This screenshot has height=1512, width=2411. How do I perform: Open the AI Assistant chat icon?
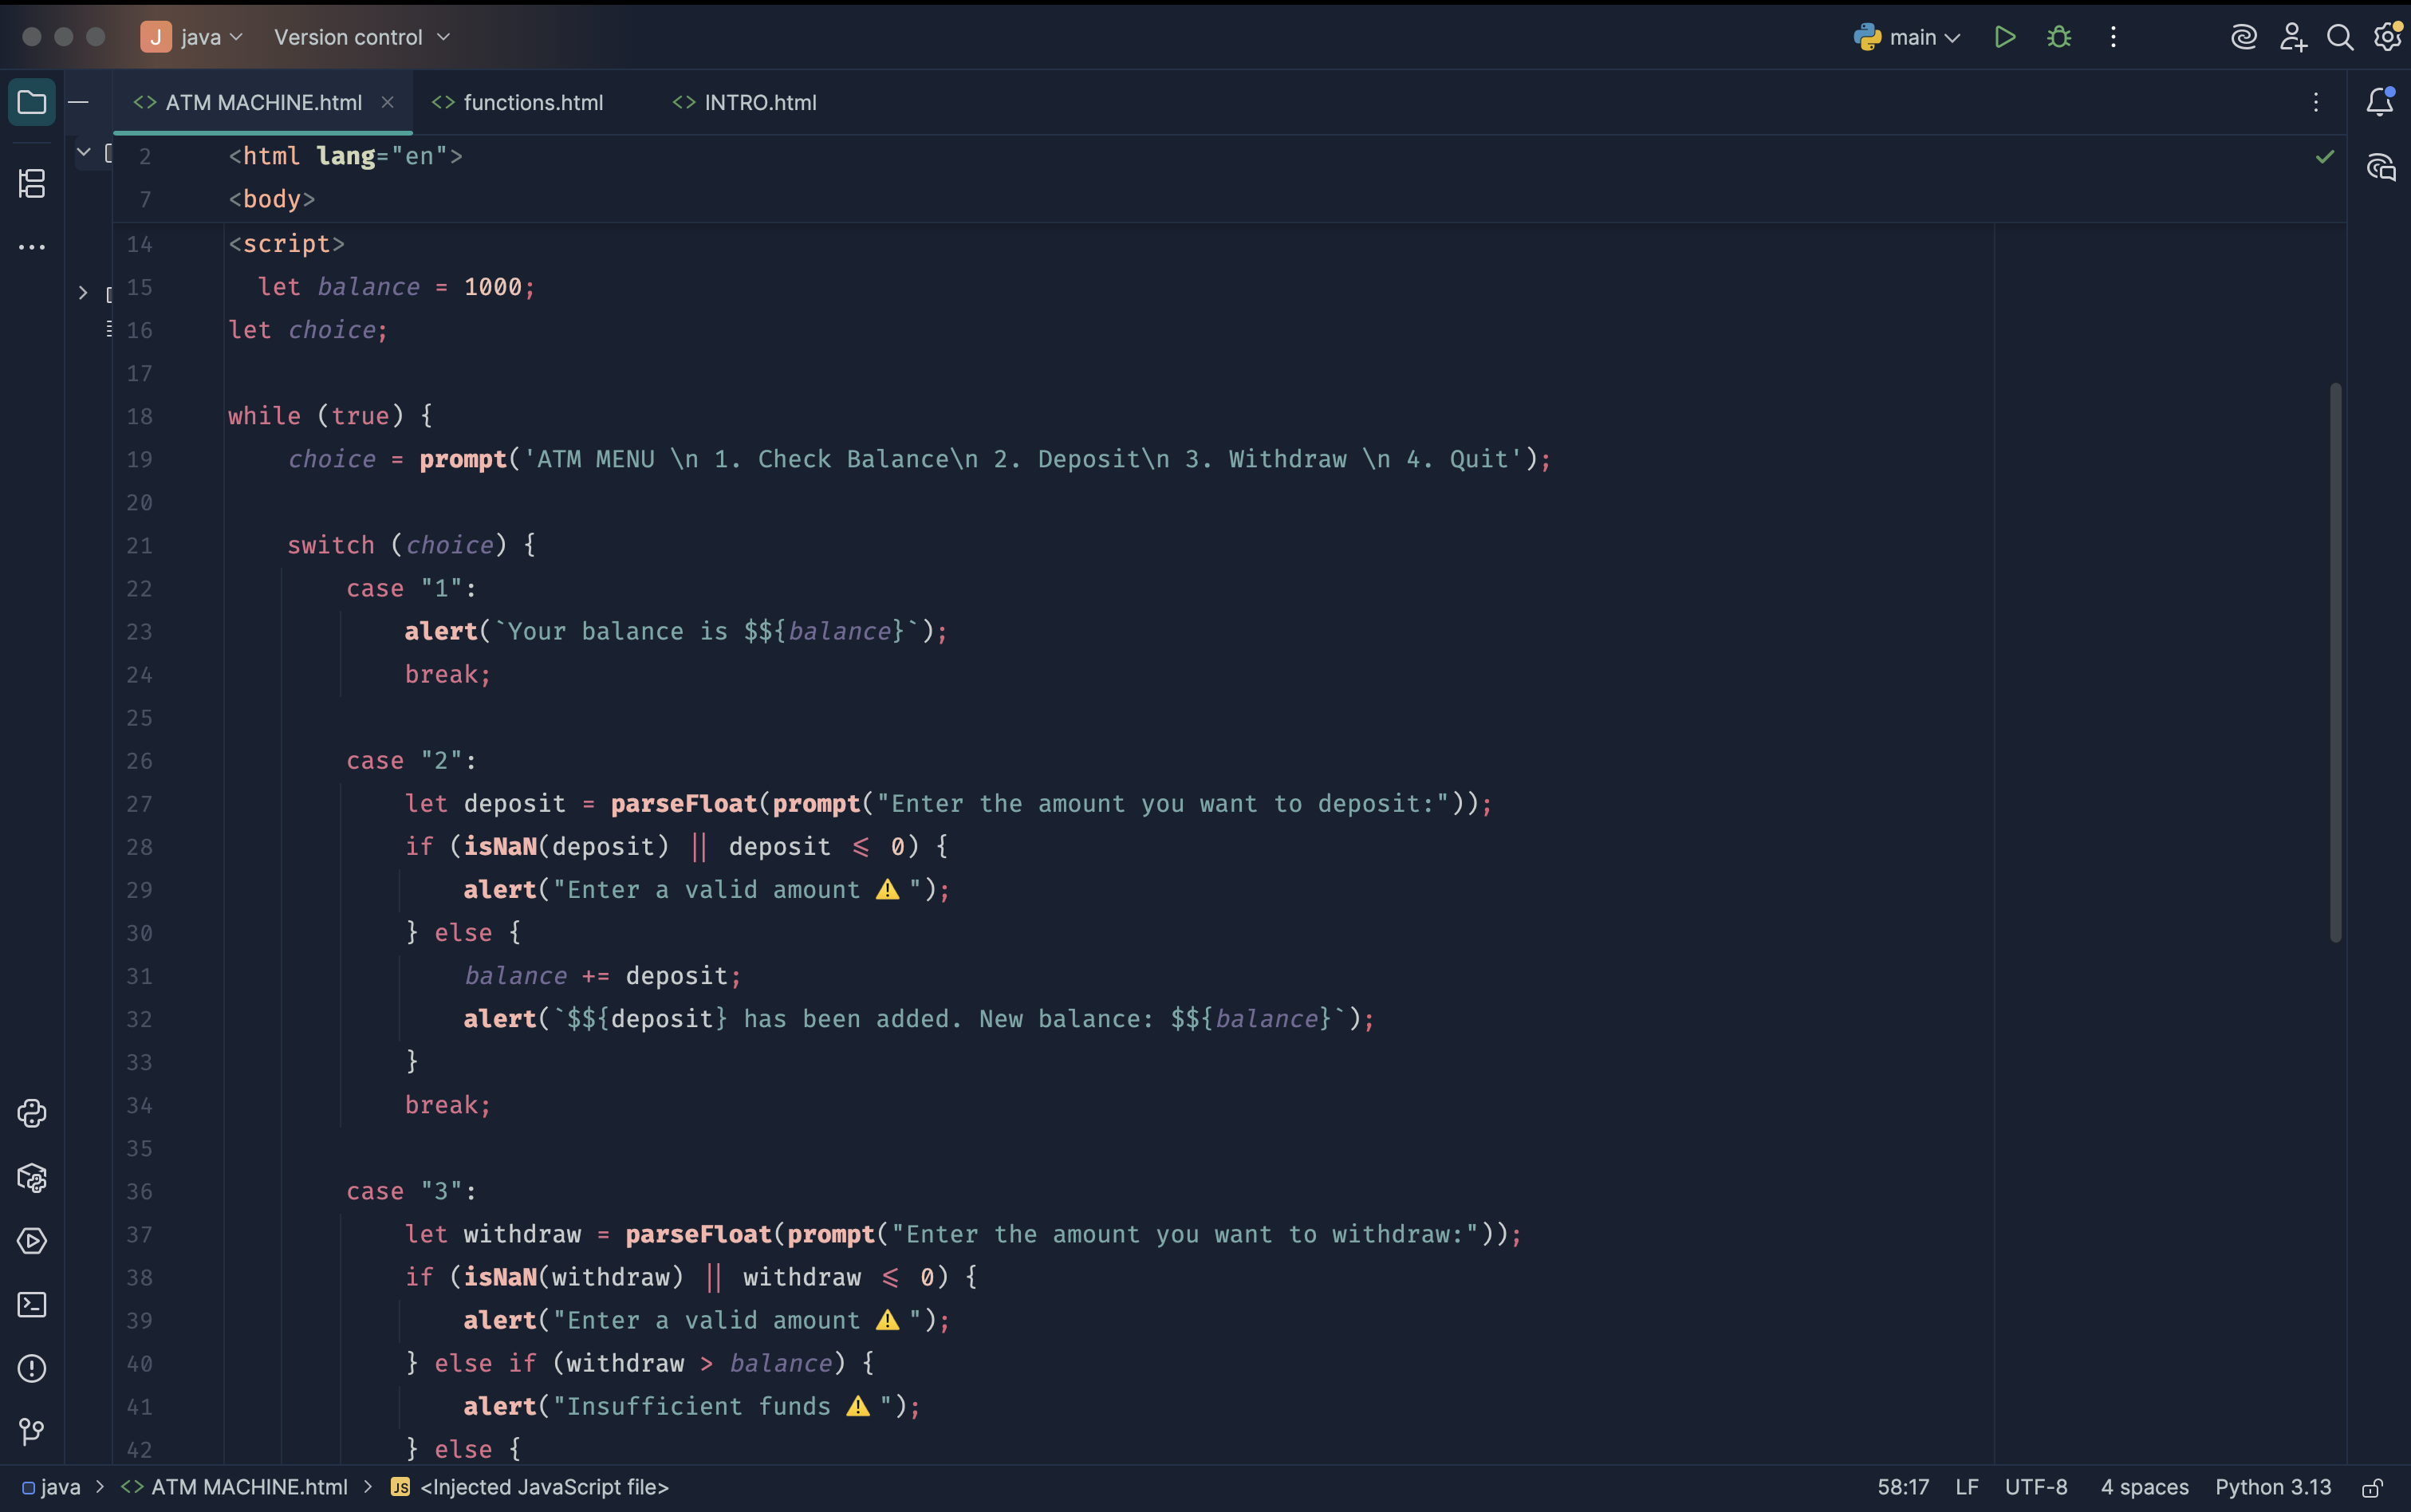pyautogui.click(x=2381, y=167)
